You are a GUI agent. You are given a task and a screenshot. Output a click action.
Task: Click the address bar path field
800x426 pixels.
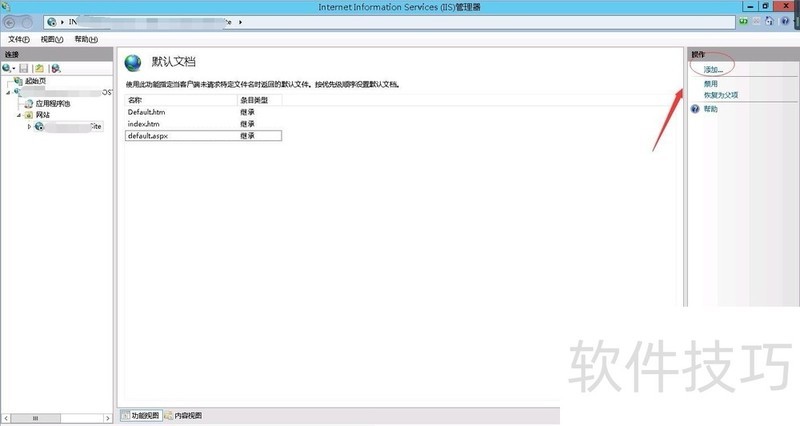[x=389, y=22]
